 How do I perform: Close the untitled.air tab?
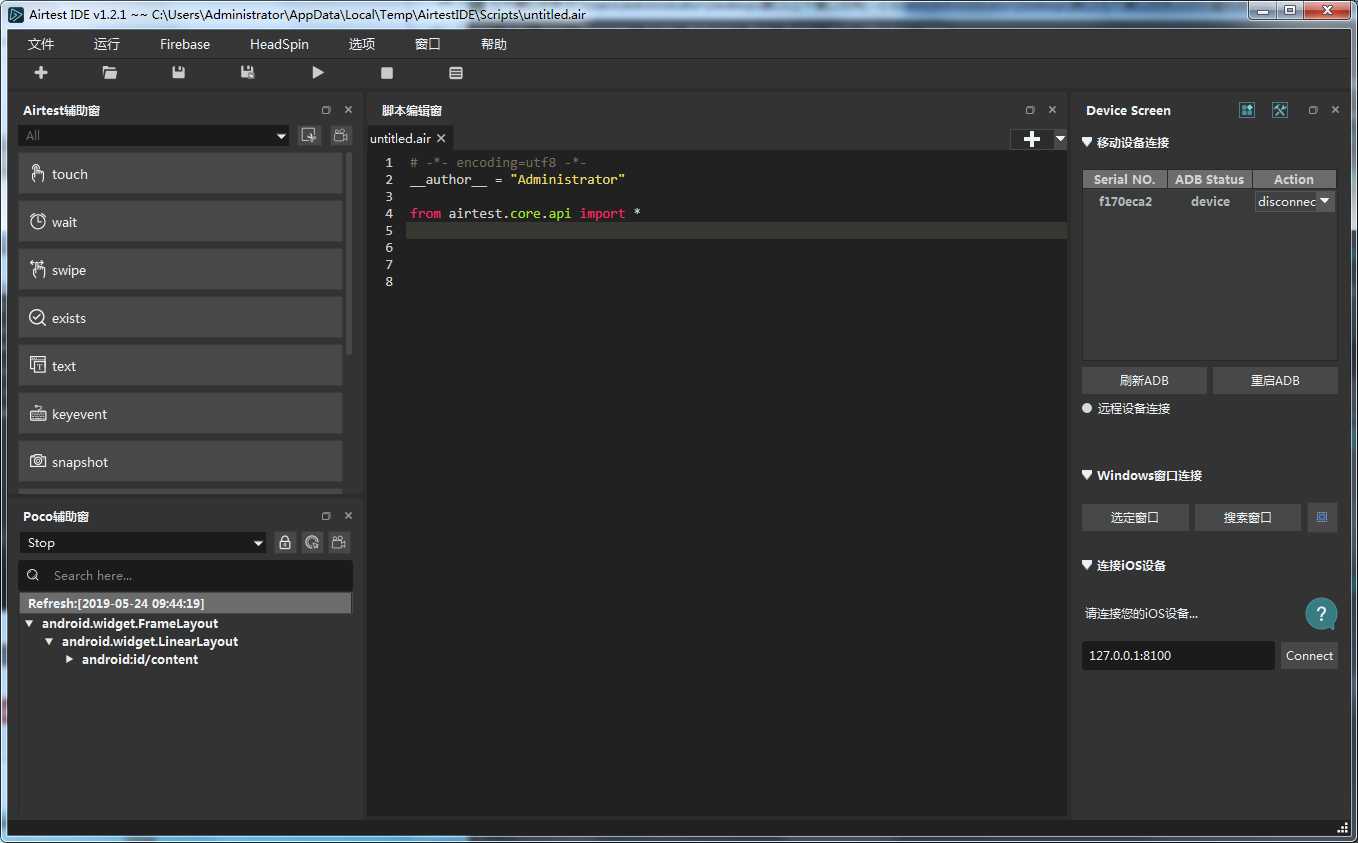441,138
